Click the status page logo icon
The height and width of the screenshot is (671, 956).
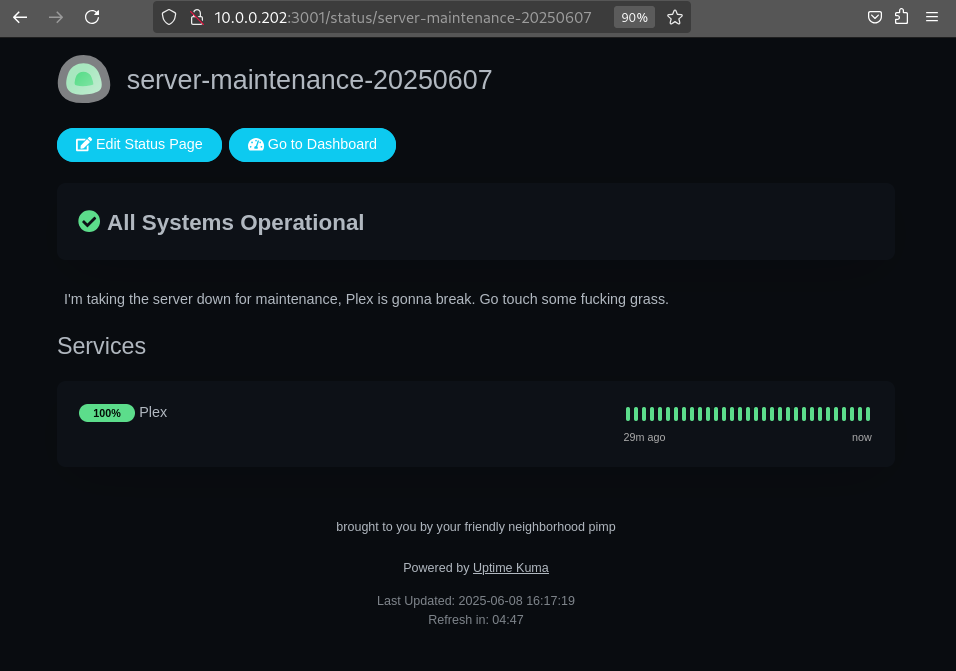84,79
